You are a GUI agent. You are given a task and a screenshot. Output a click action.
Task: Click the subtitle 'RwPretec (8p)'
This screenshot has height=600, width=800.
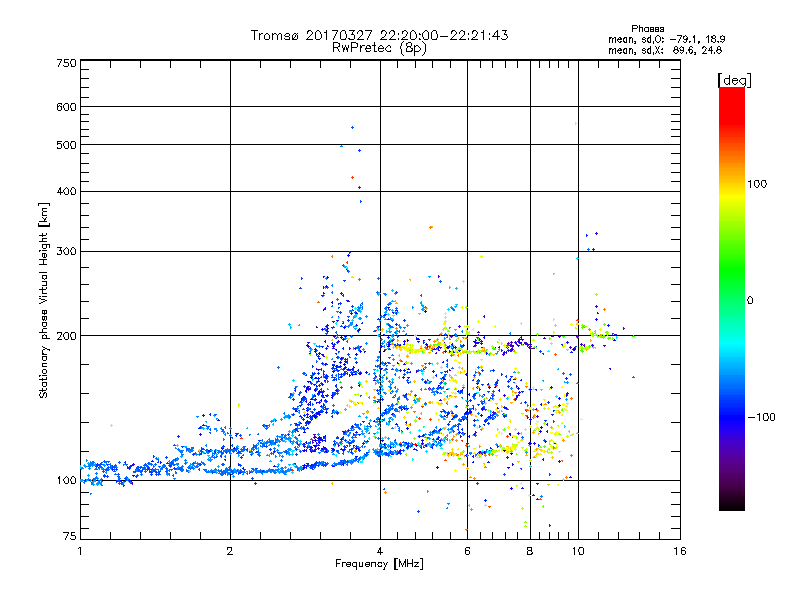[379, 48]
